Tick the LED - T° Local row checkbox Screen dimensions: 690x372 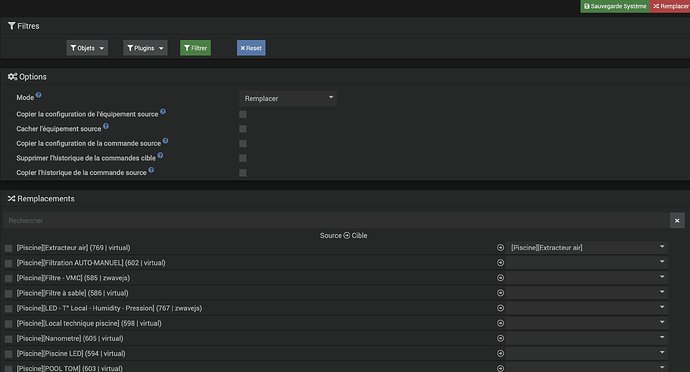pos(8,309)
